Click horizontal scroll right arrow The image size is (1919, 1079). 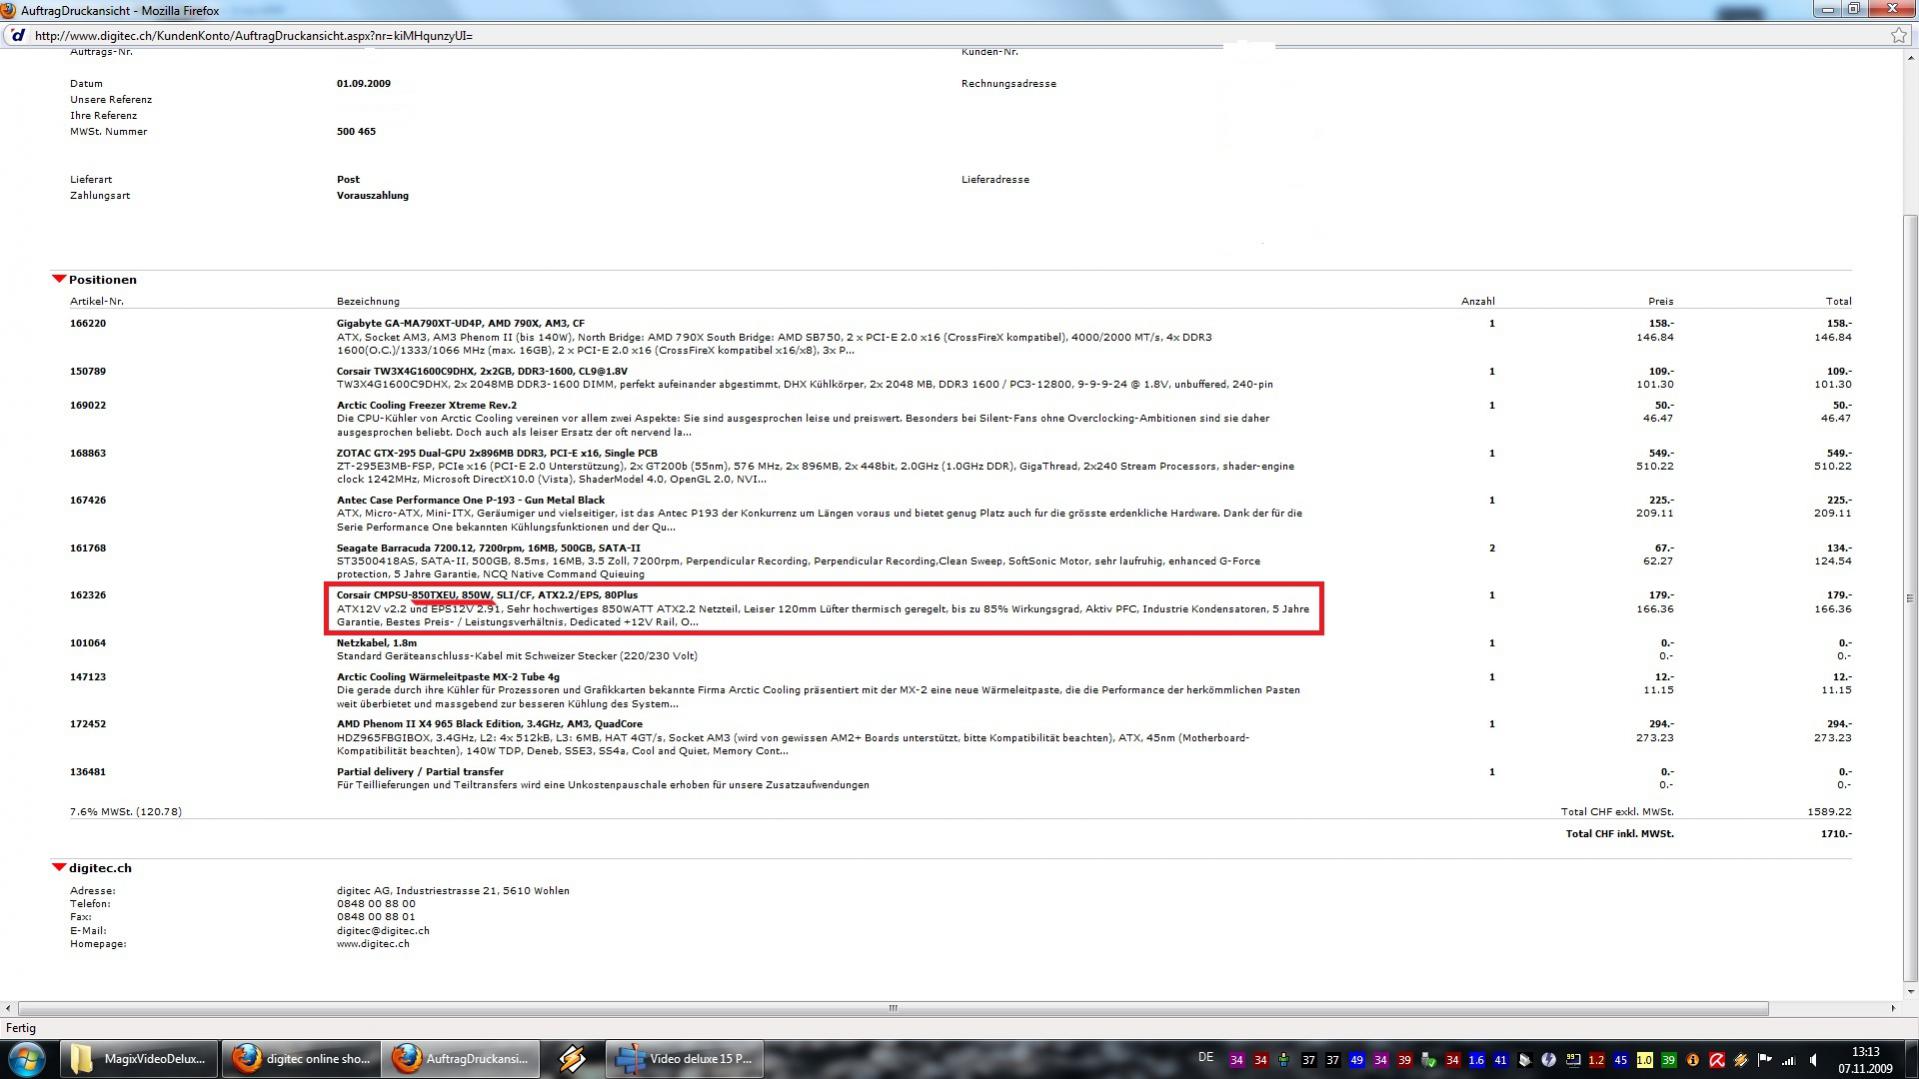[1893, 1008]
